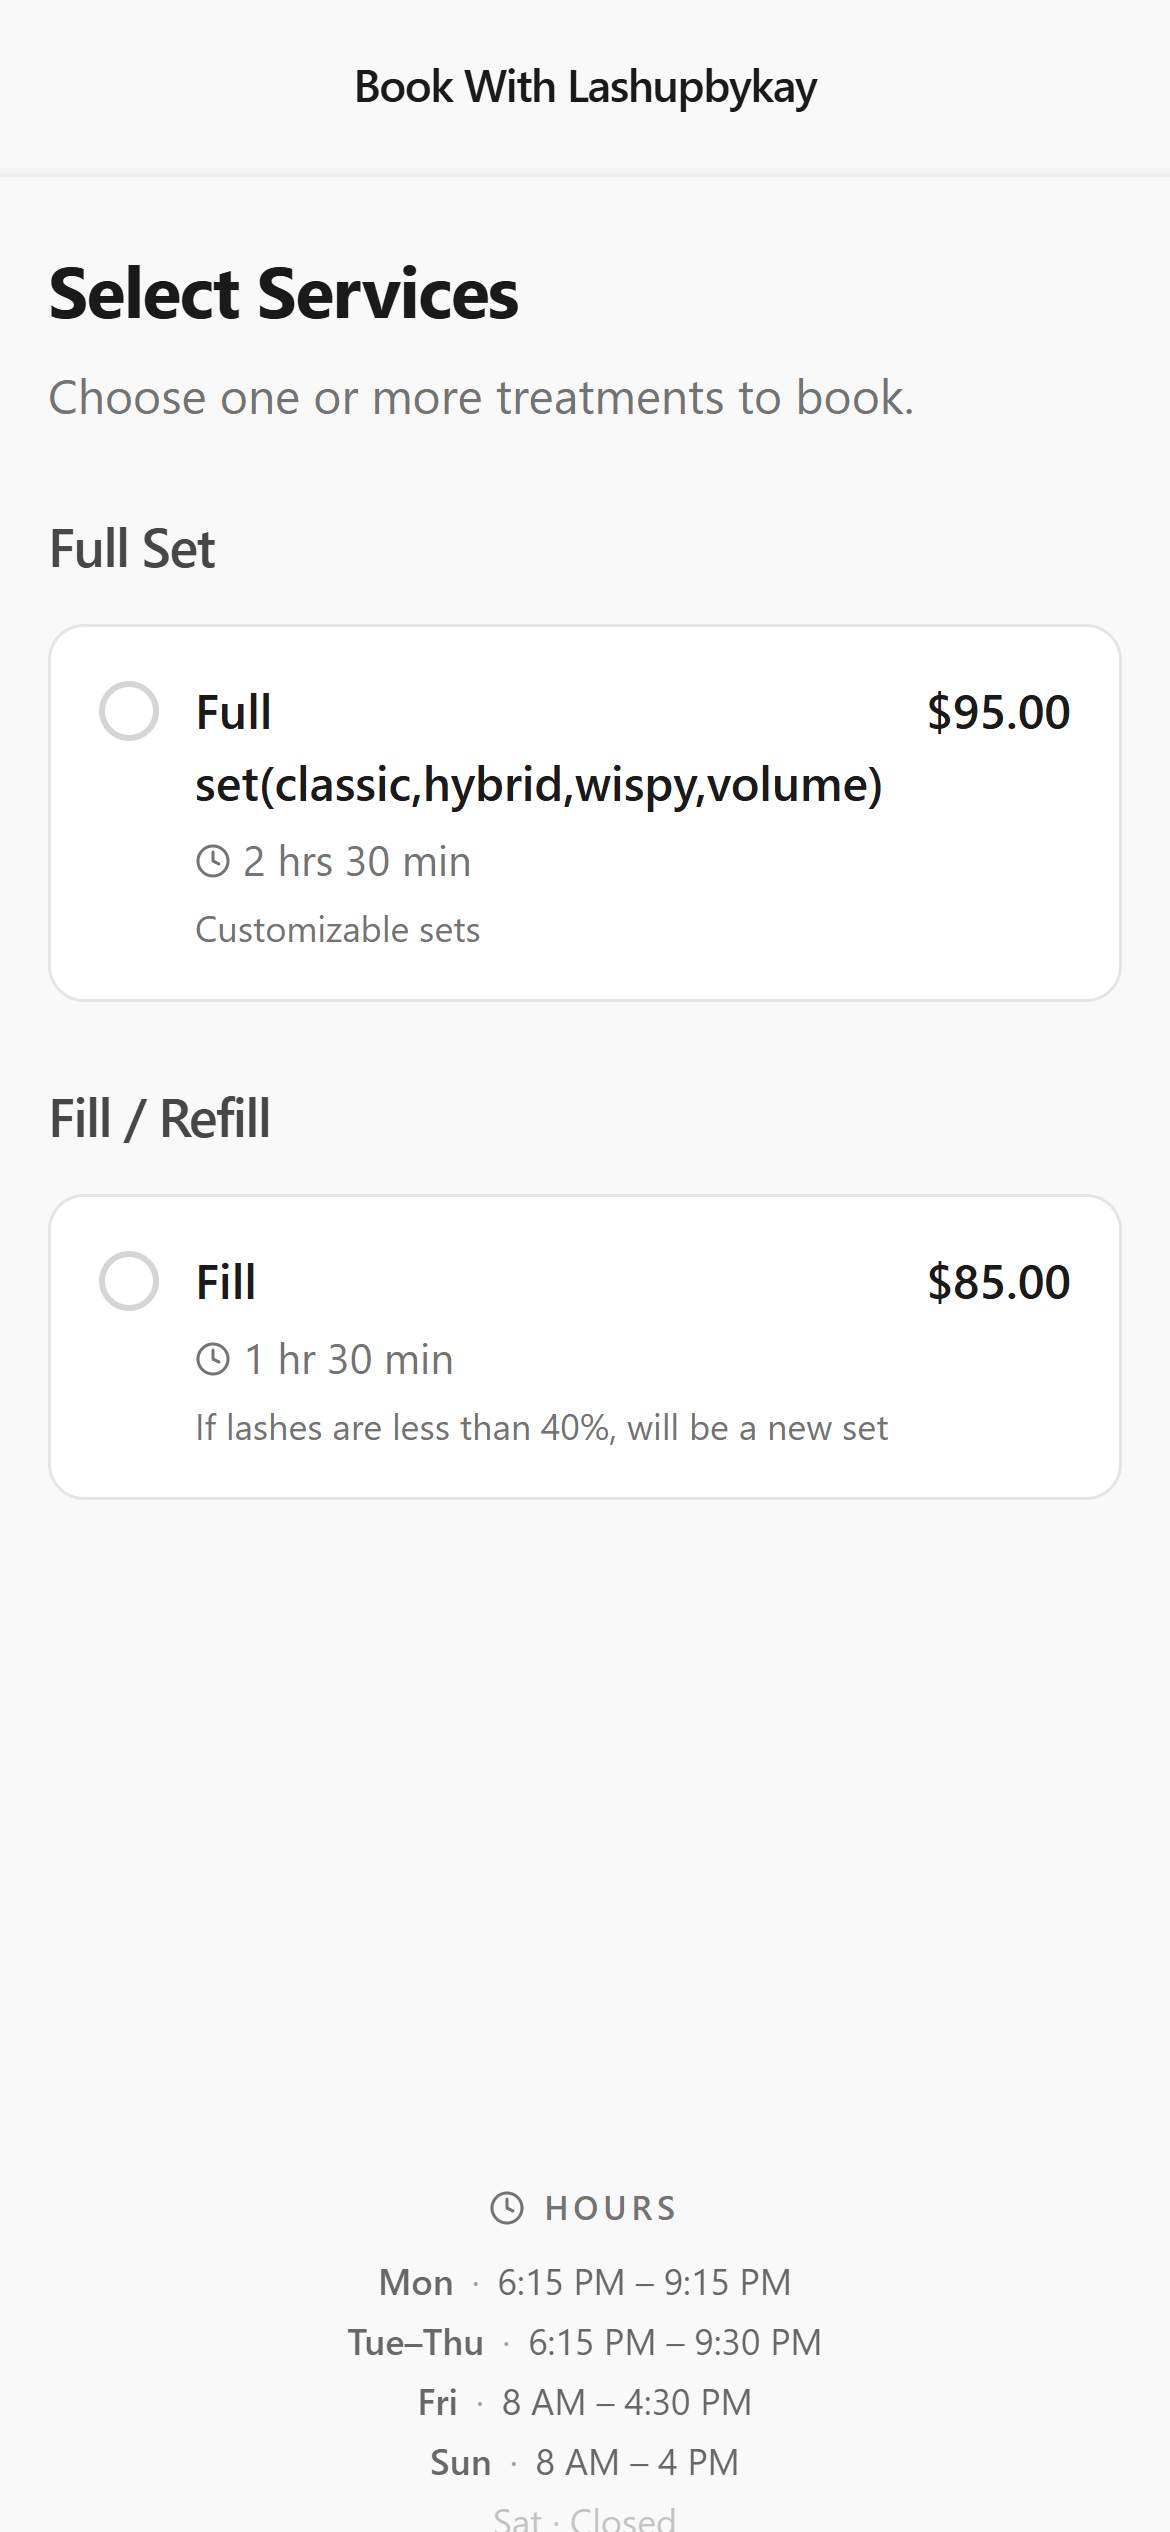Image resolution: width=1170 pixels, height=2532 pixels.
Task: Click the Sun 8 AM – 4 PM row
Action: pos(585,2462)
